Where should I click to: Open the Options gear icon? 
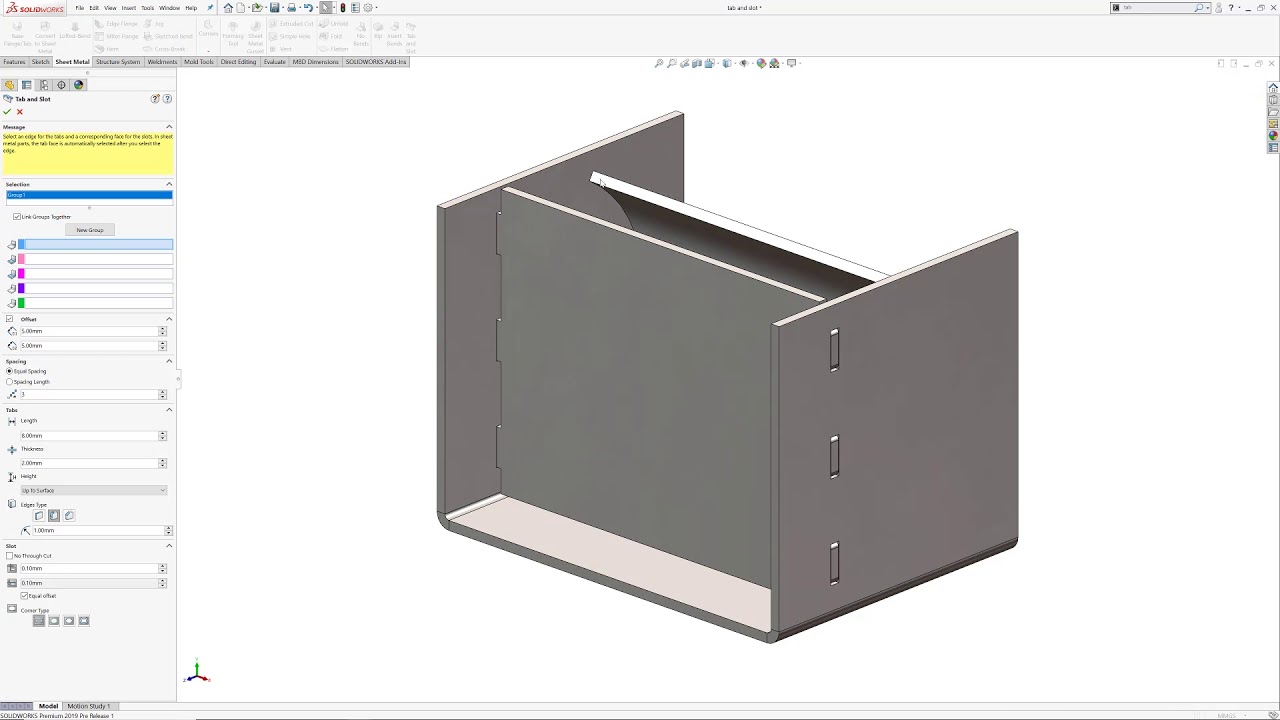[x=368, y=8]
